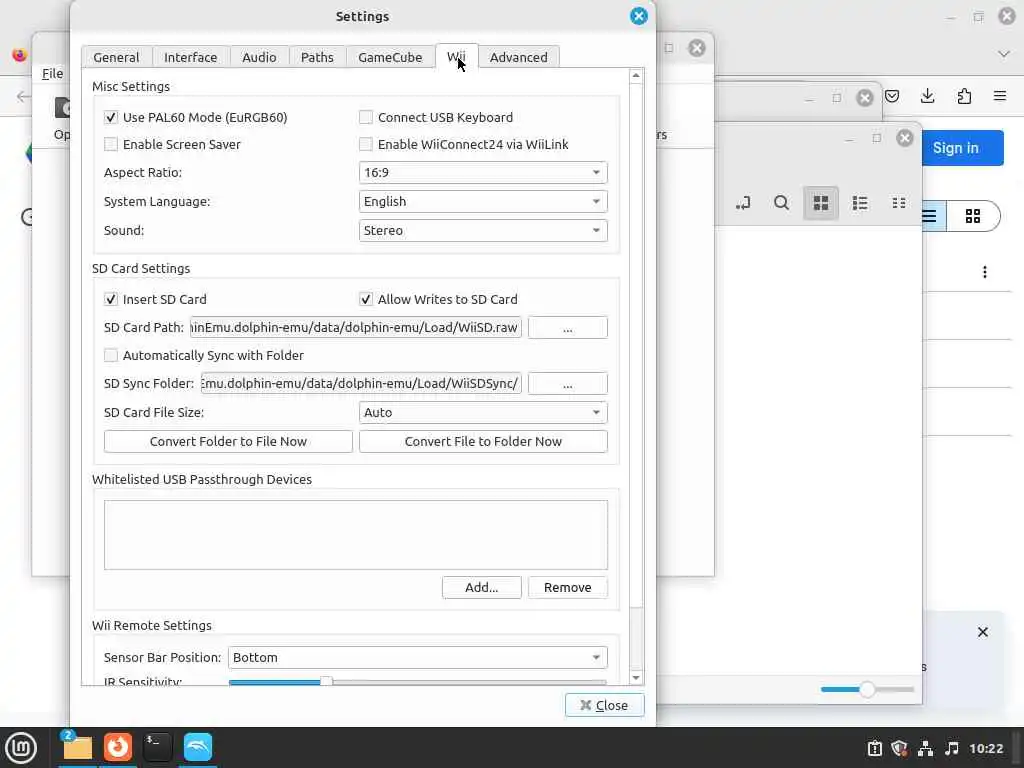Image resolution: width=1024 pixels, height=768 pixels.
Task: Click the SD Sync Folder field
Action: 361,384
